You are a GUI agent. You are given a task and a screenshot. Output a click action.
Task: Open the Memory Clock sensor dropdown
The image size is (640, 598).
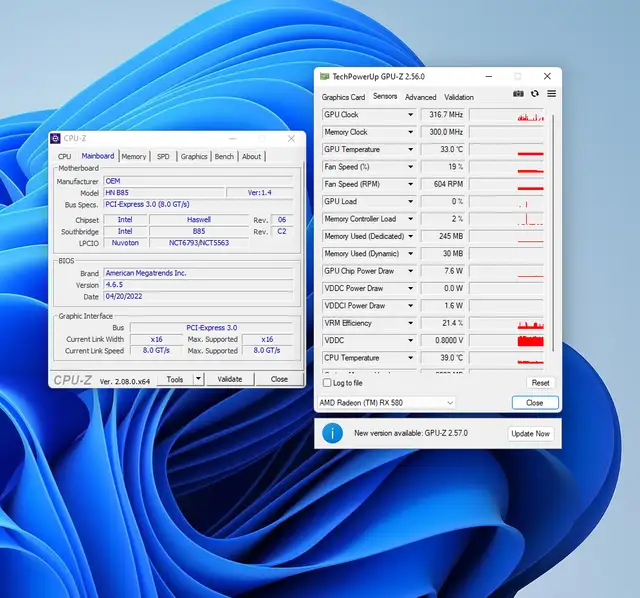click(x=411, y=132)
